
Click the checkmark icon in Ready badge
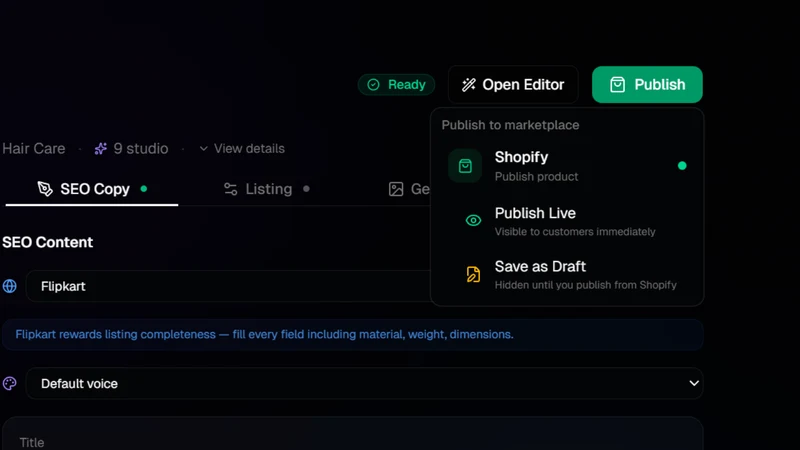(373, 85)
